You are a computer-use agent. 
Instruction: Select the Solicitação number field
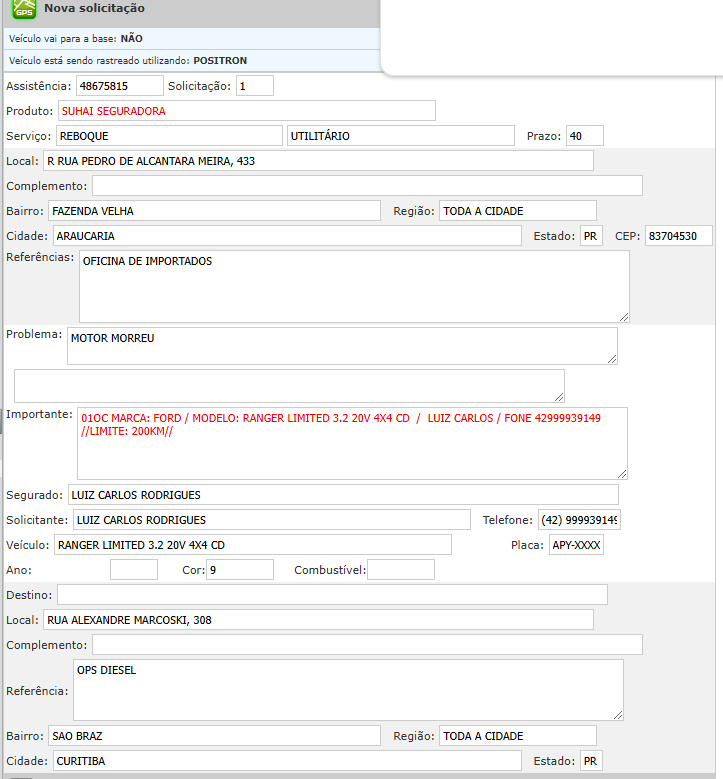254,86
